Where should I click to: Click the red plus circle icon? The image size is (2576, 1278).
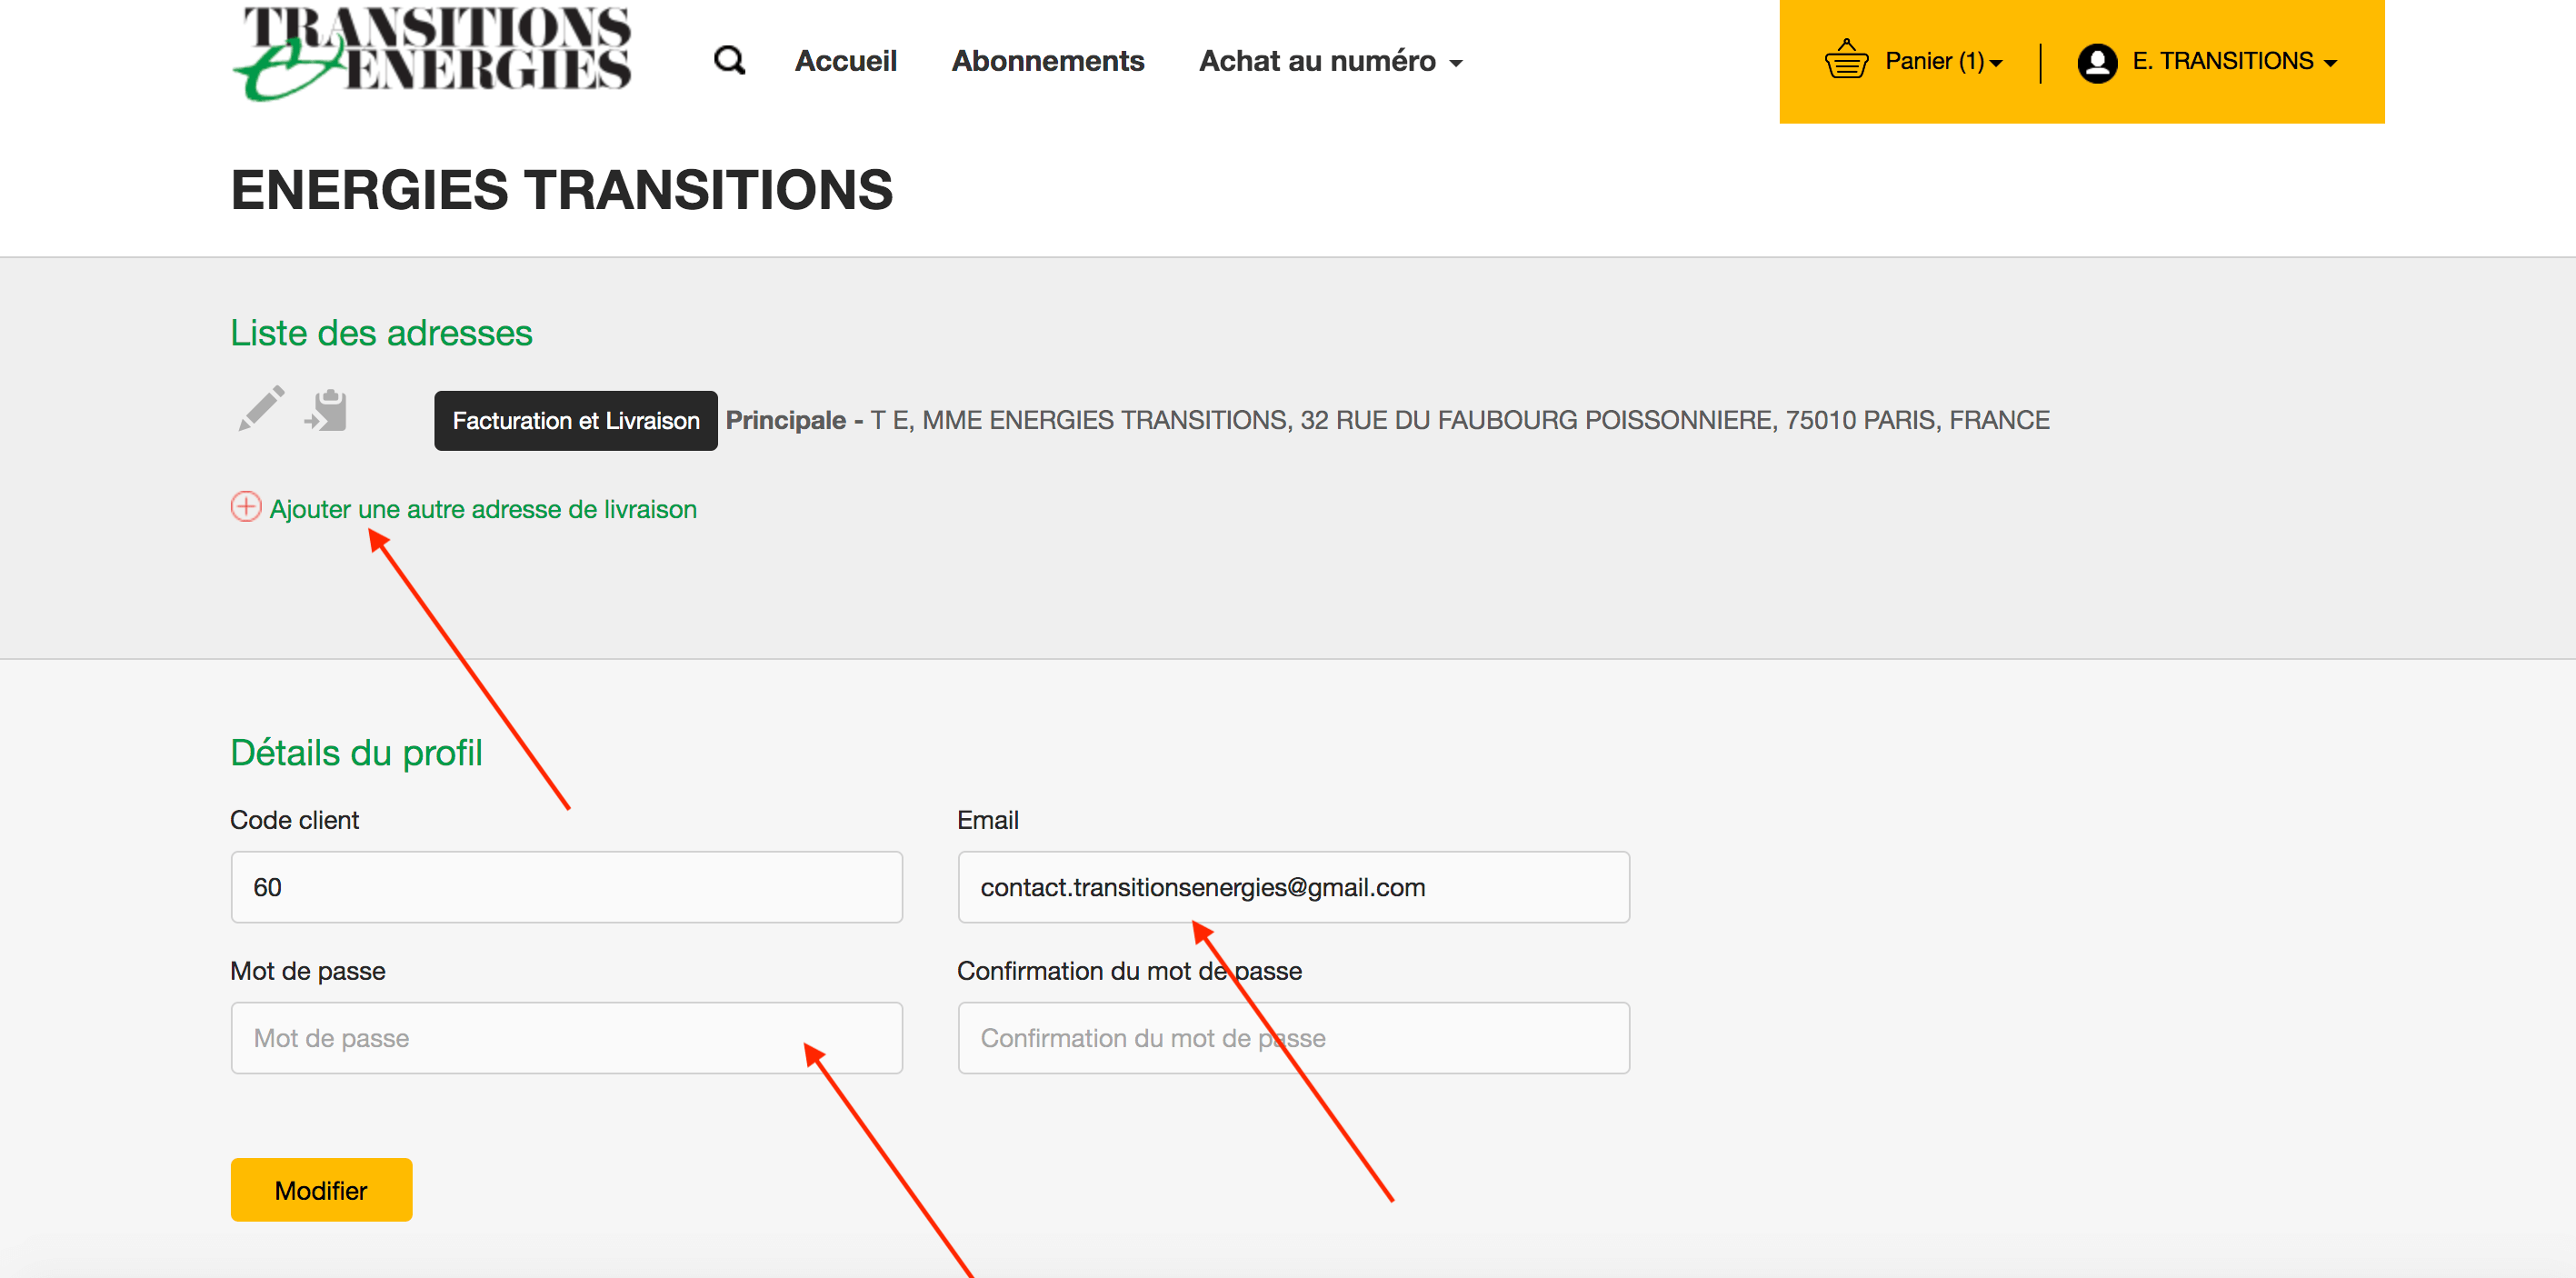pos(246,507)
